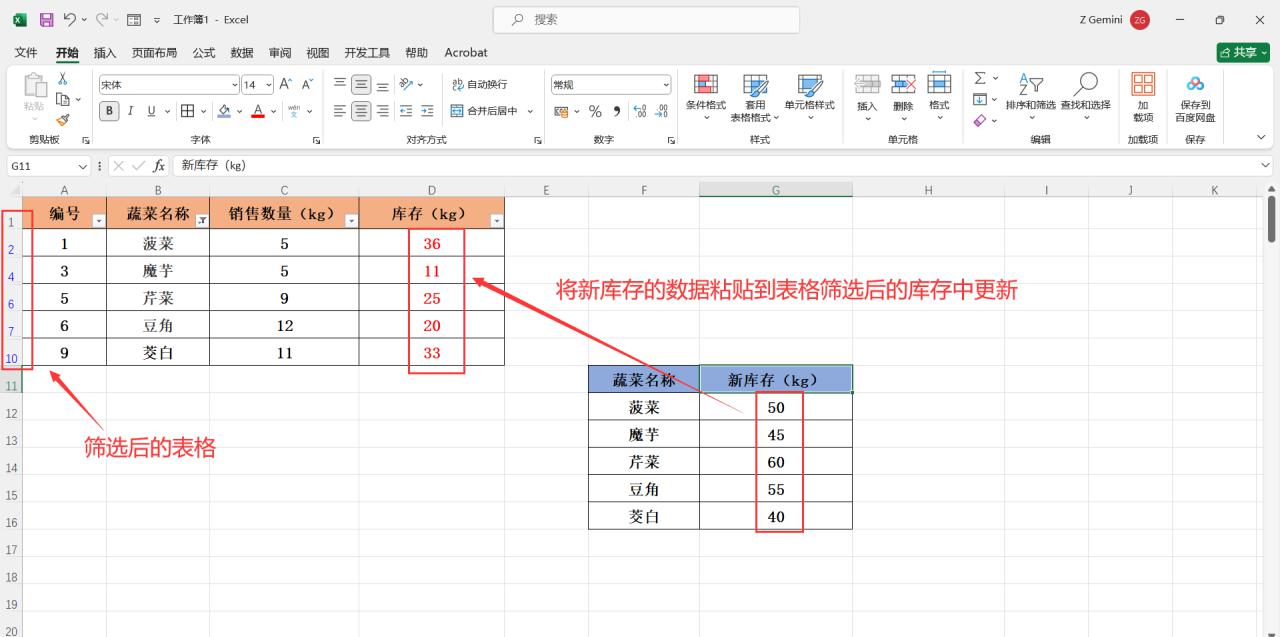
Task: Click the borders grid icon
Action: point(189,111)
